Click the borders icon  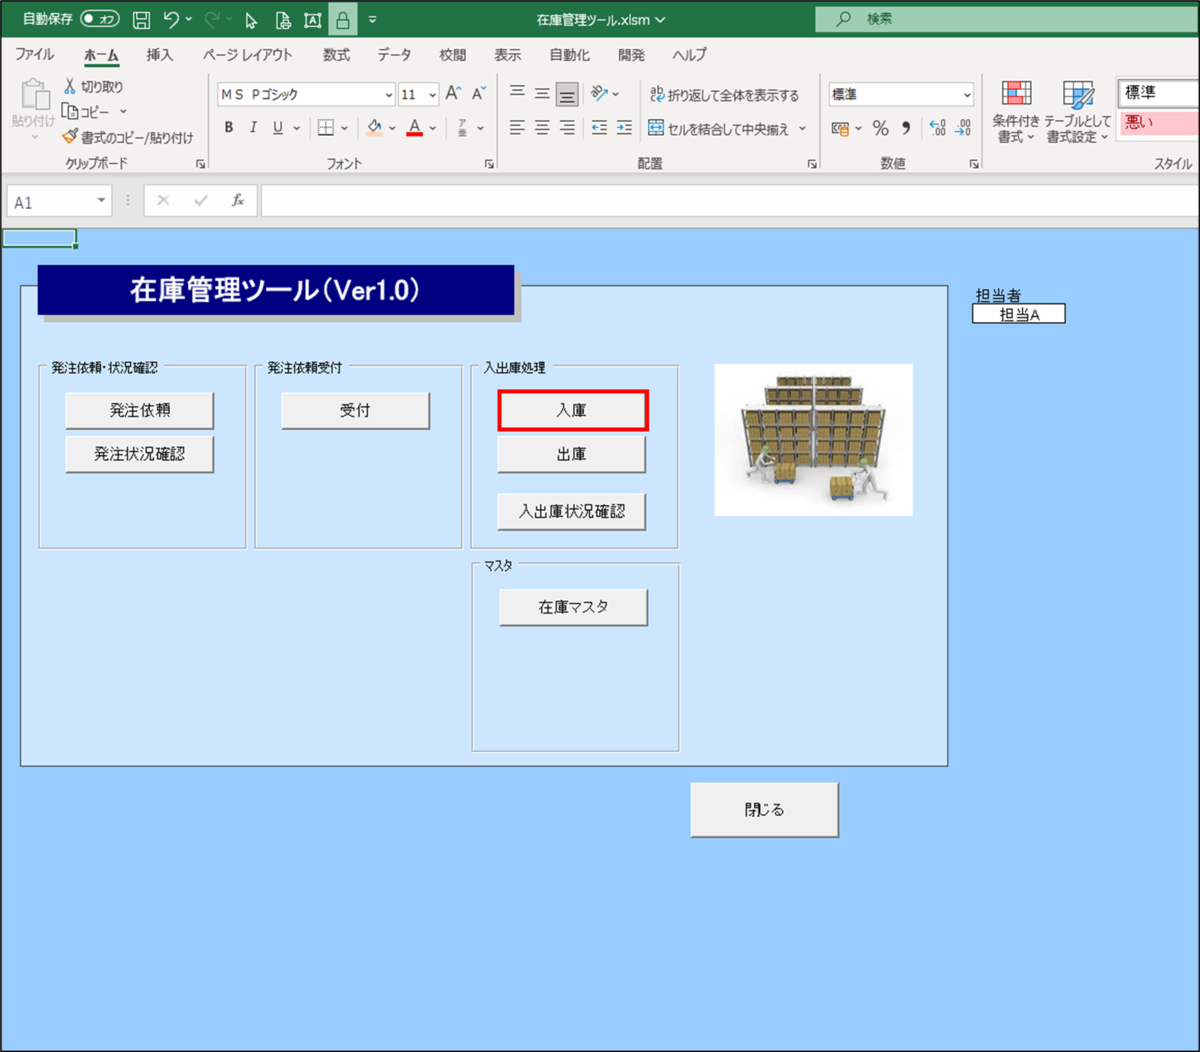coord(326,127)
